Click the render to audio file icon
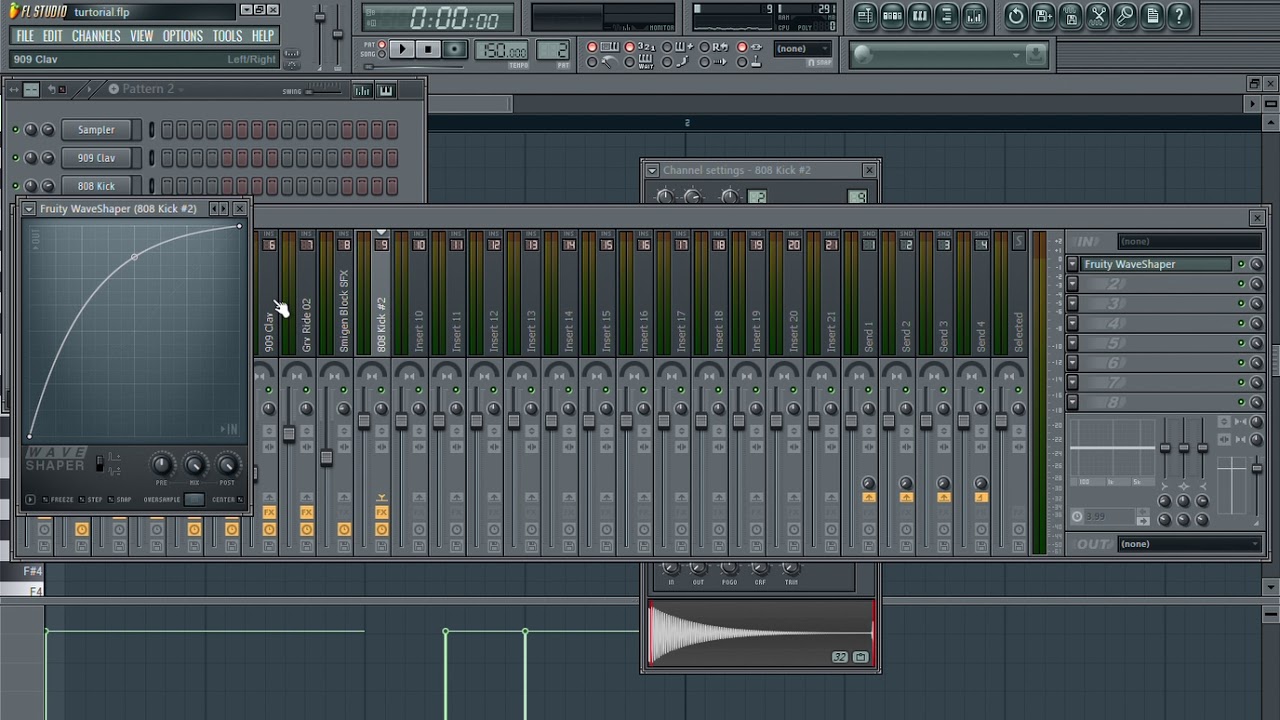The width and height of the screenshot is (1280, 720). 1070,15
